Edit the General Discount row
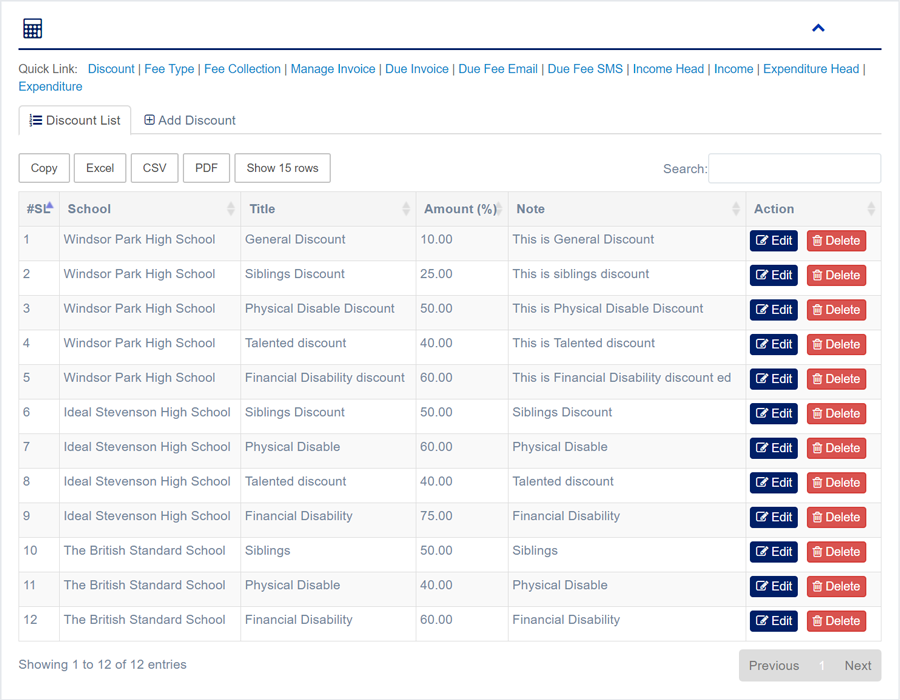The image size is (900, 700). click(774, 241)
